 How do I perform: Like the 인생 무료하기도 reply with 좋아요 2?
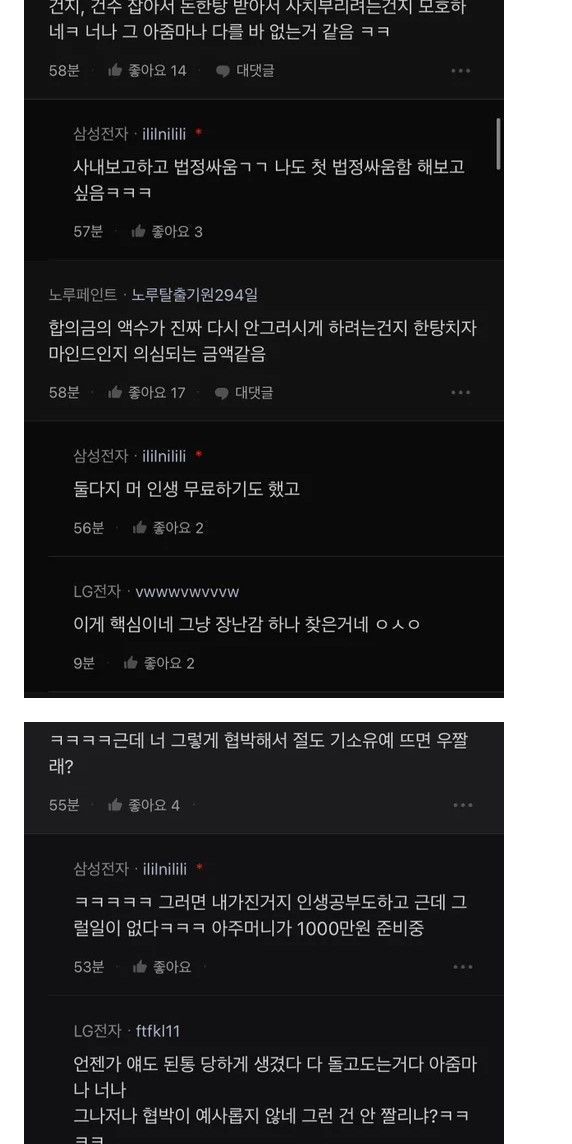(168, 527)
